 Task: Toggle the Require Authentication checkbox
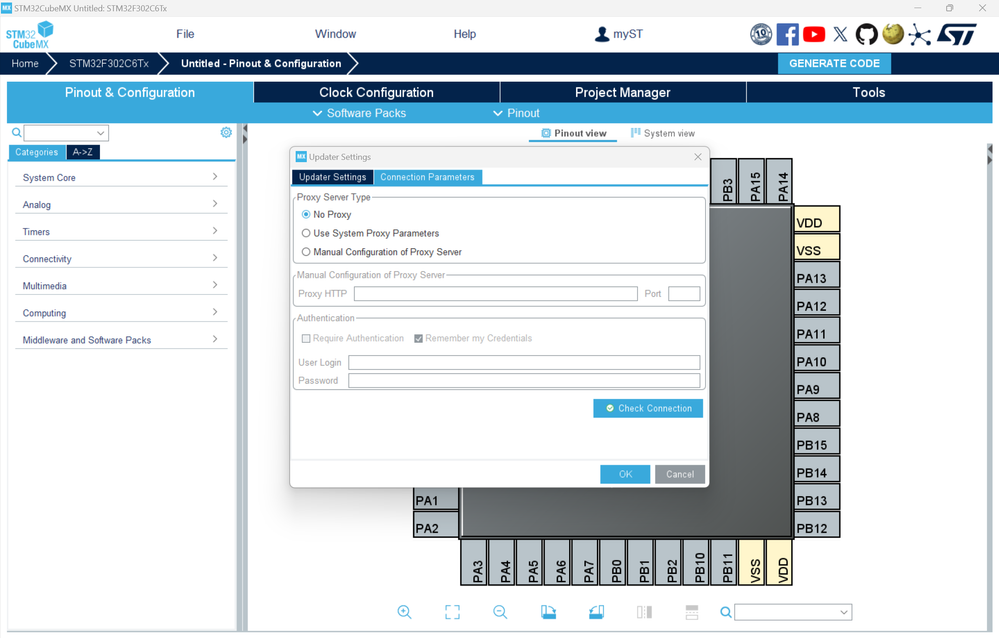pos(306,338)
